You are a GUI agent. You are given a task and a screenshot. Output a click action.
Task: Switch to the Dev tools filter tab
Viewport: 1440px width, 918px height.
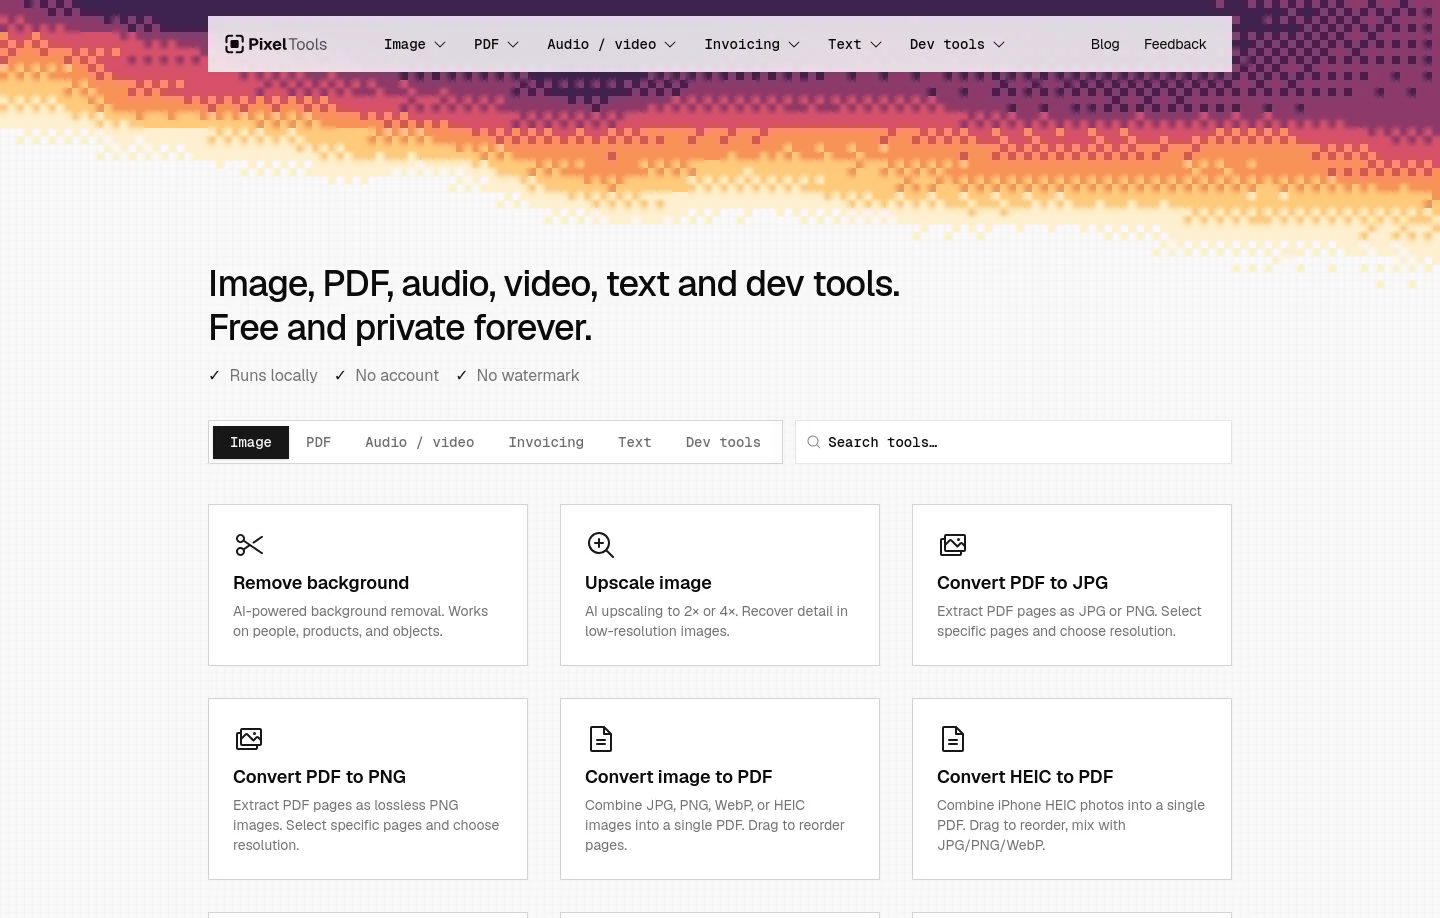(723, 442)
